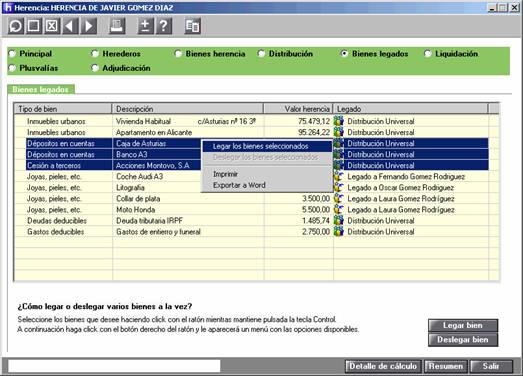Viewport: 523px width, 376px height.
Task: Click the legacy icon in the Gastos de entierro row
Action: (x=339, y=232)
